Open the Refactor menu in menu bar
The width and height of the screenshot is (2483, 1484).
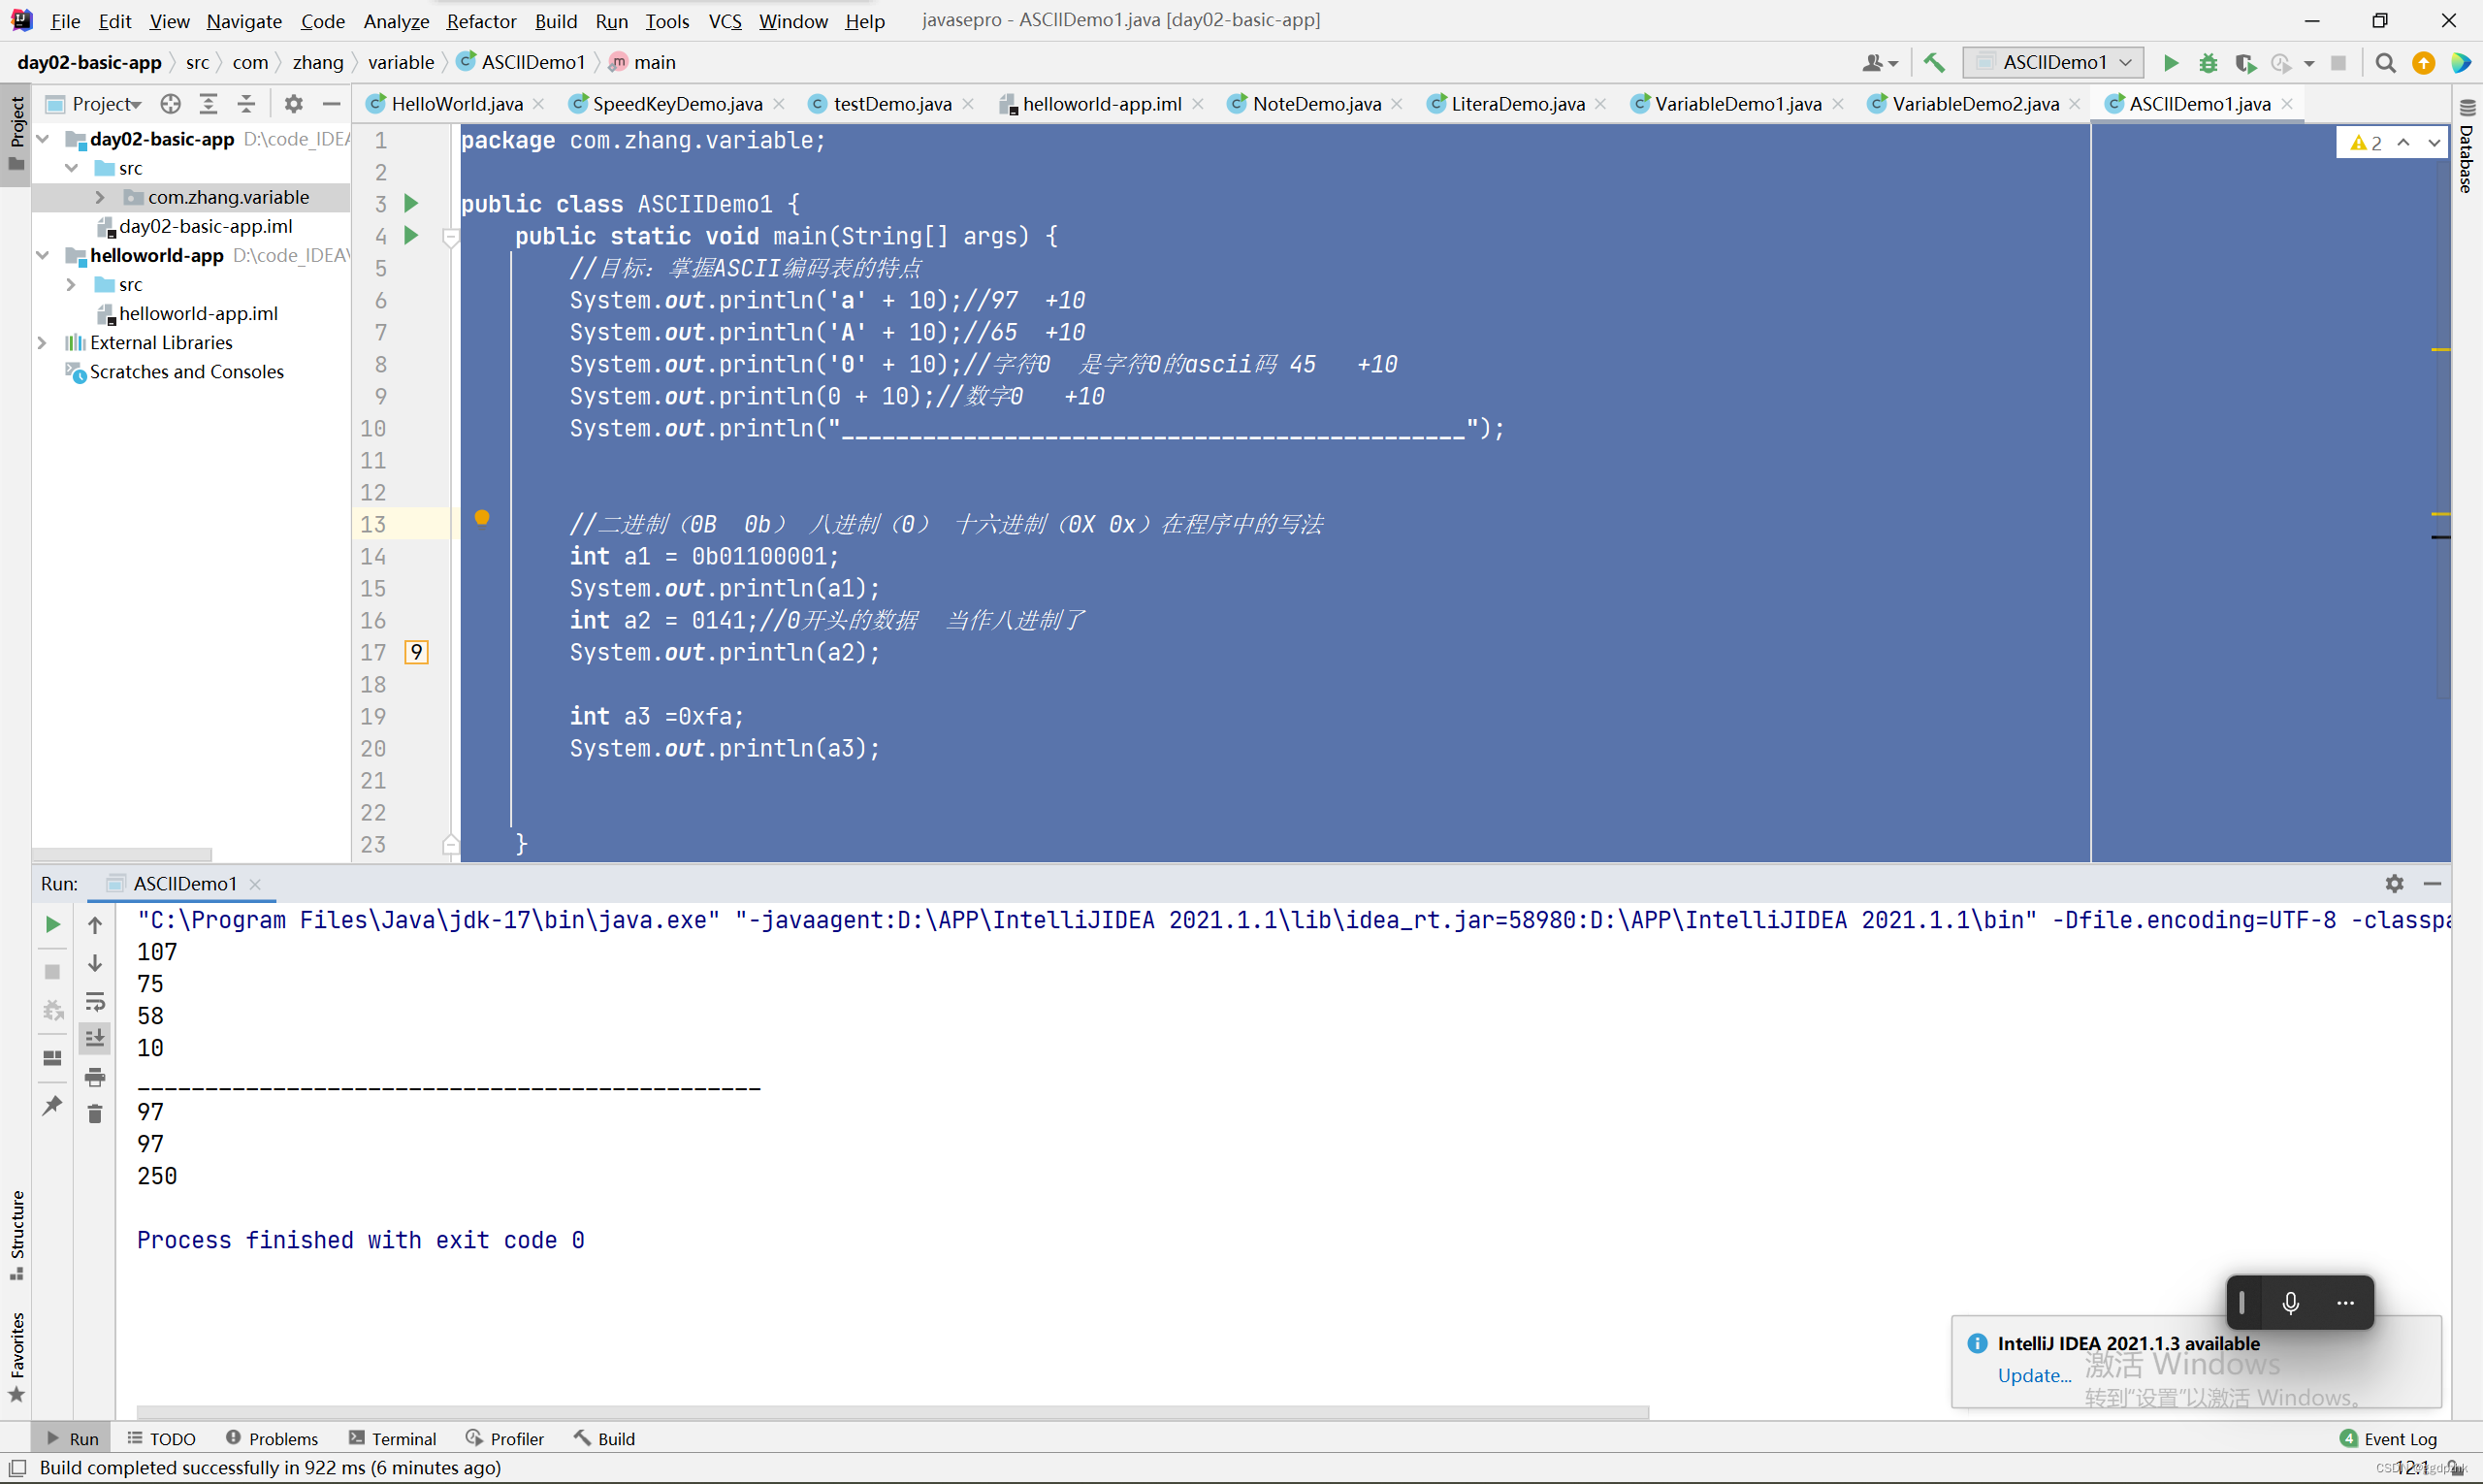[480, 17]
